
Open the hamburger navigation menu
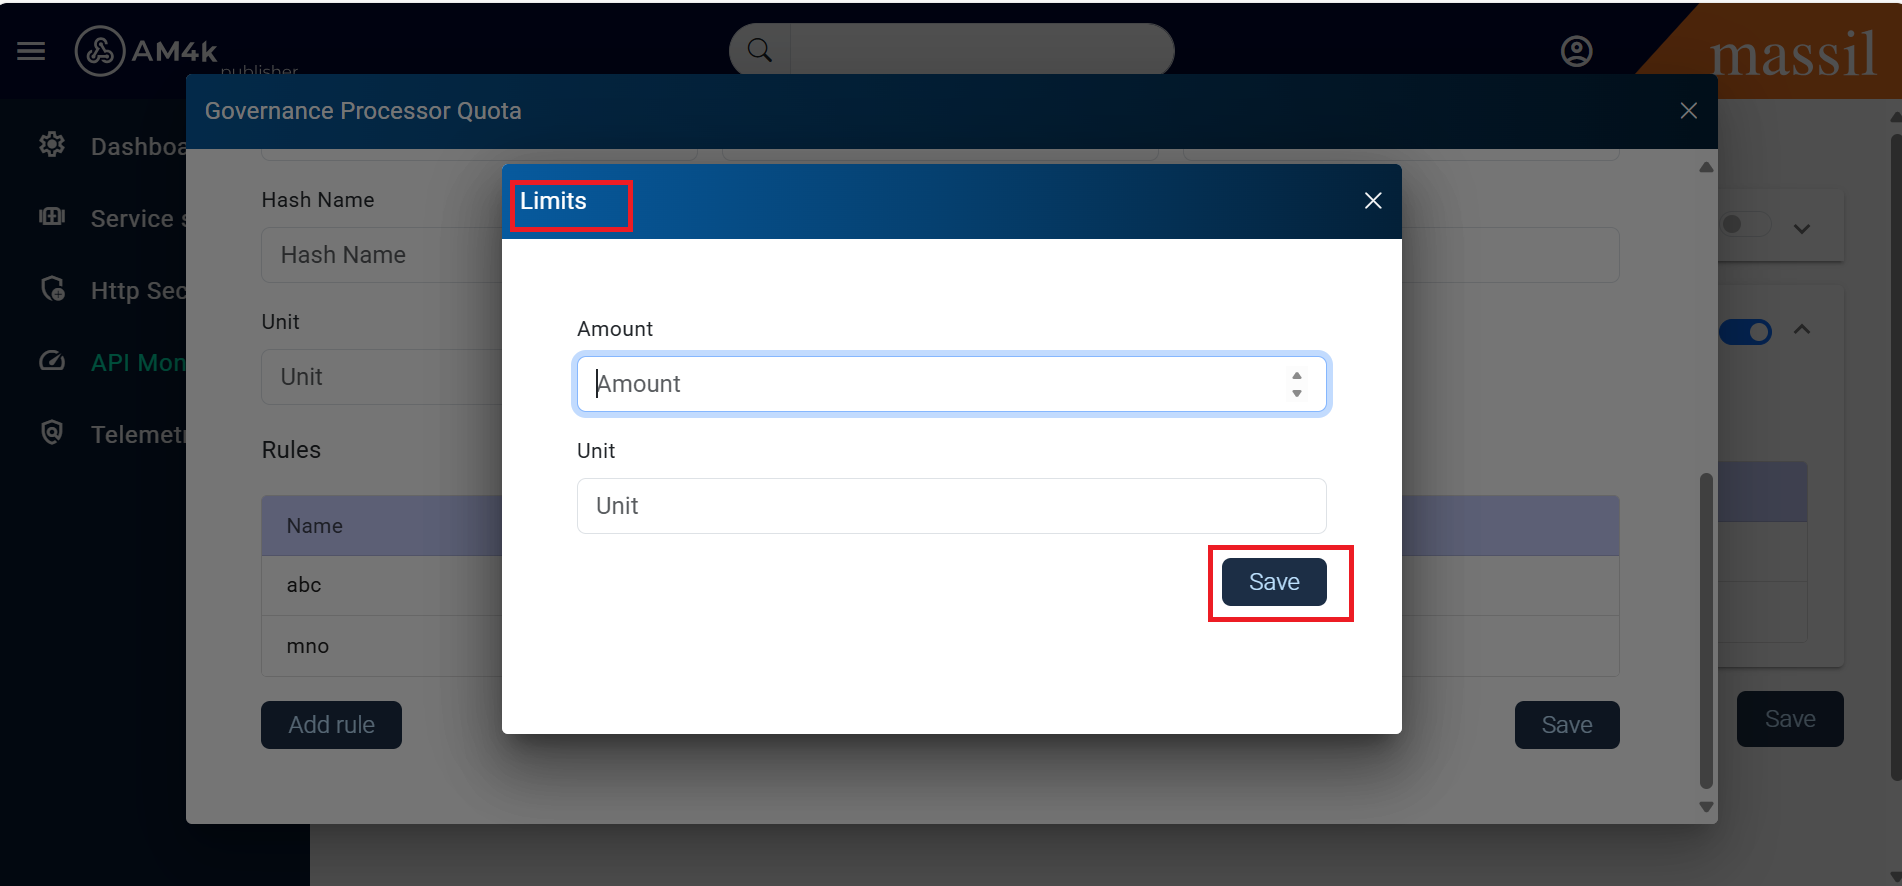(x=31, y=51)
